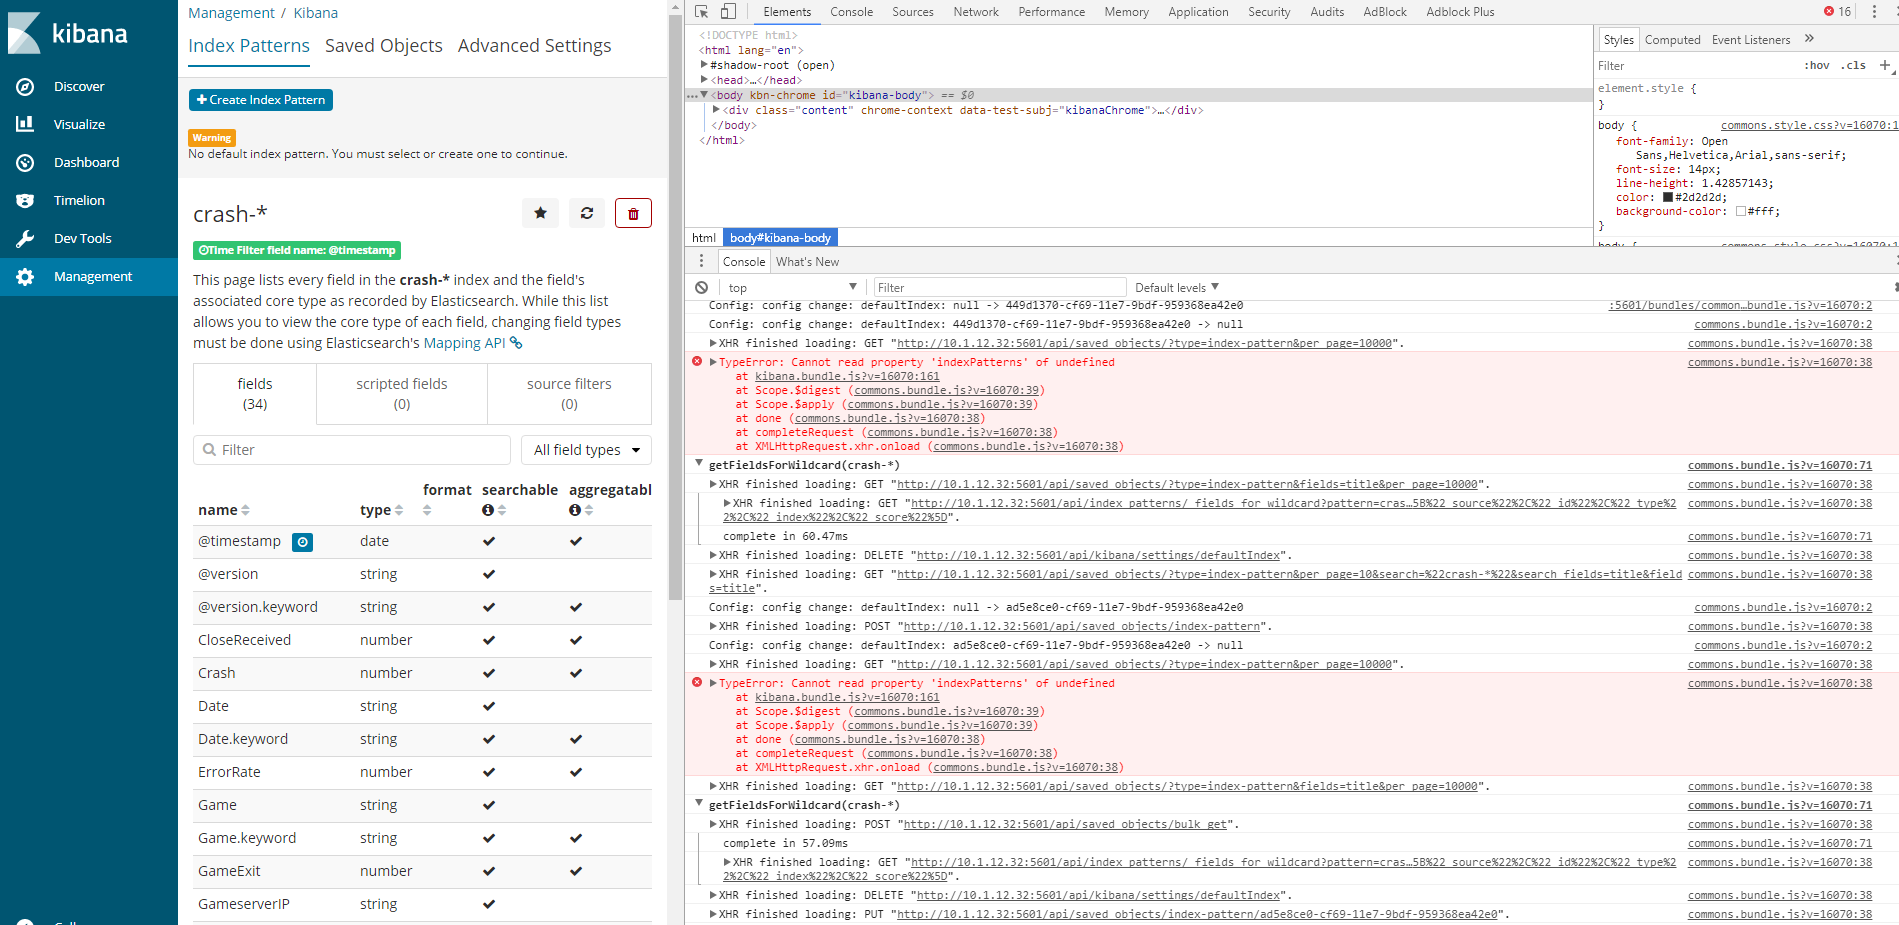Open the What's New drawer tab
Screen dimensions: 1899x925
coord(807,262)
